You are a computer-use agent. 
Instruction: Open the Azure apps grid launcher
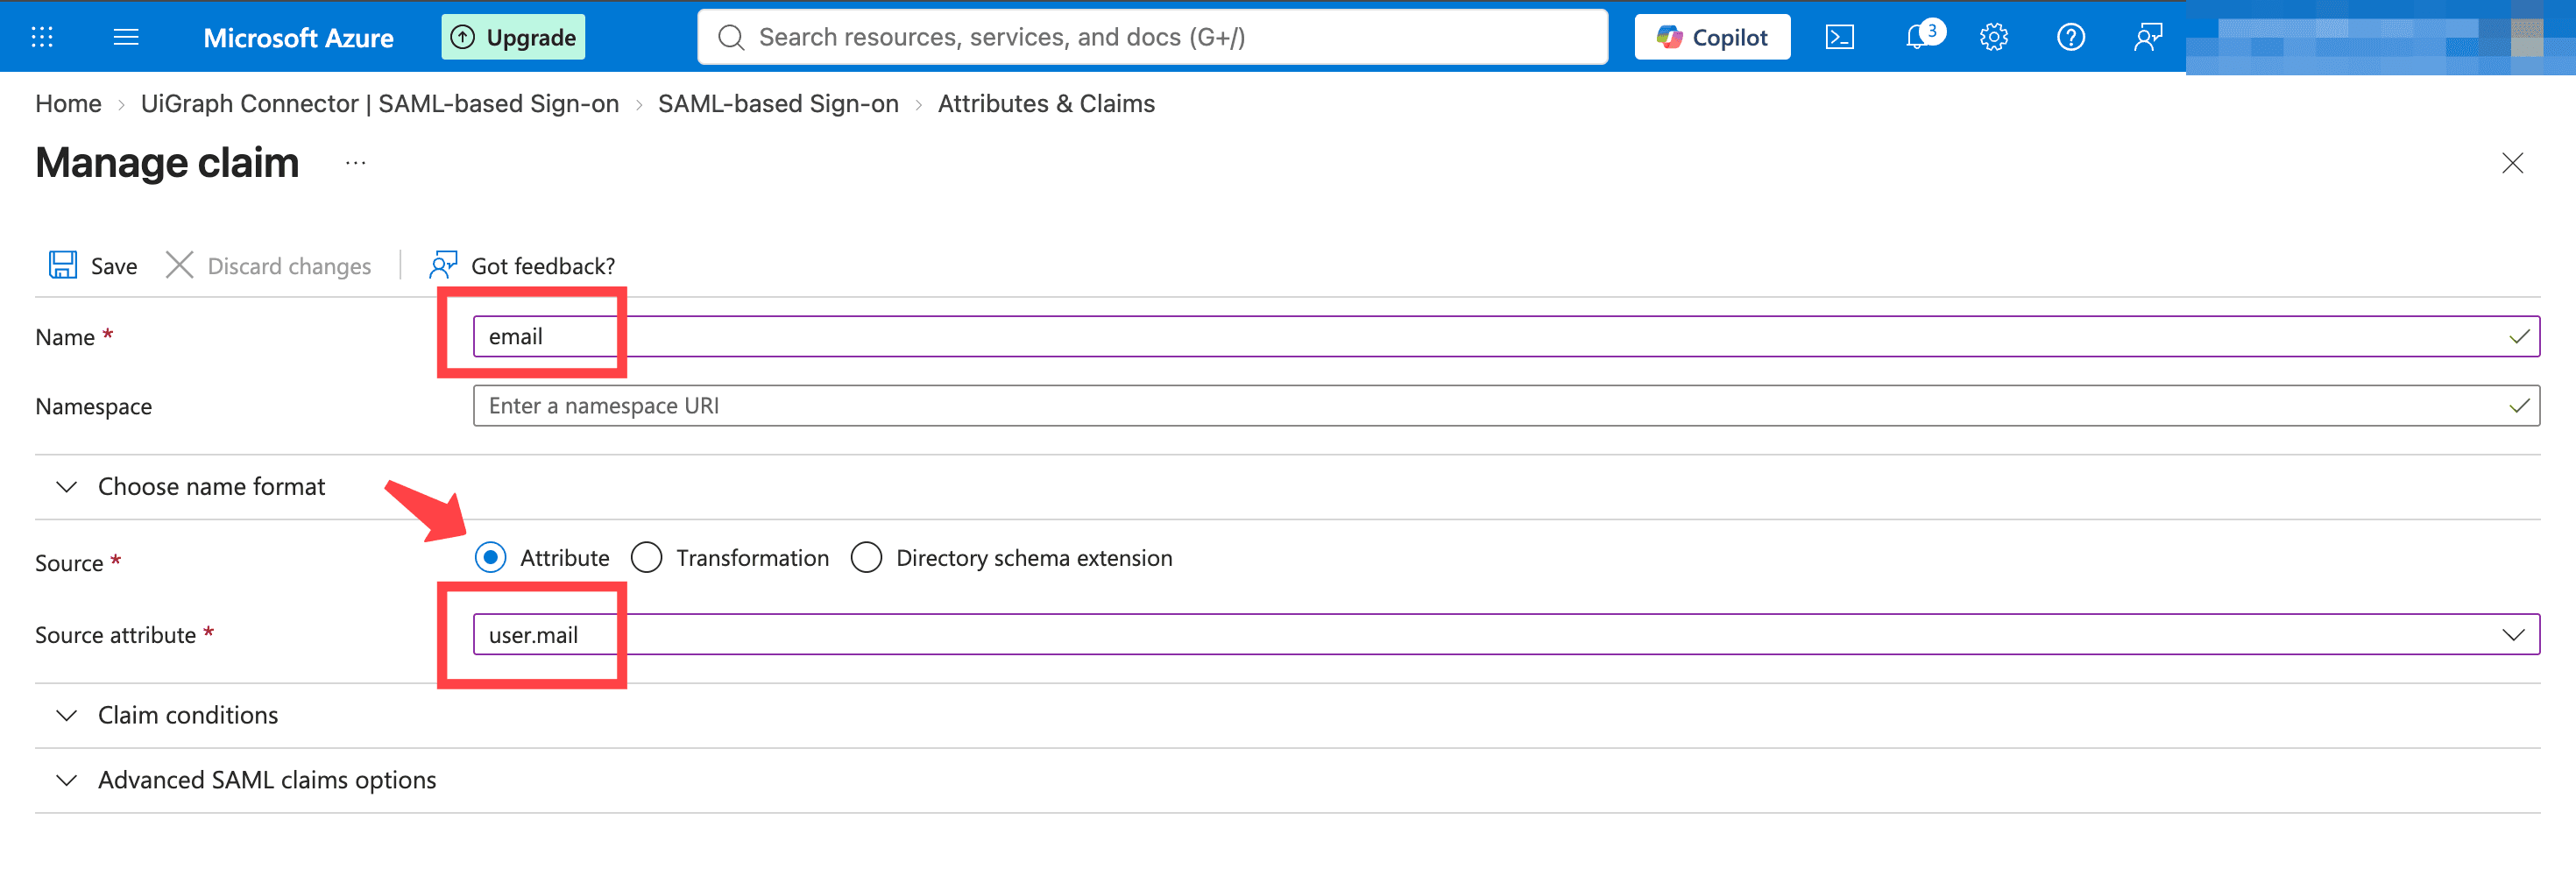point(42,37)
